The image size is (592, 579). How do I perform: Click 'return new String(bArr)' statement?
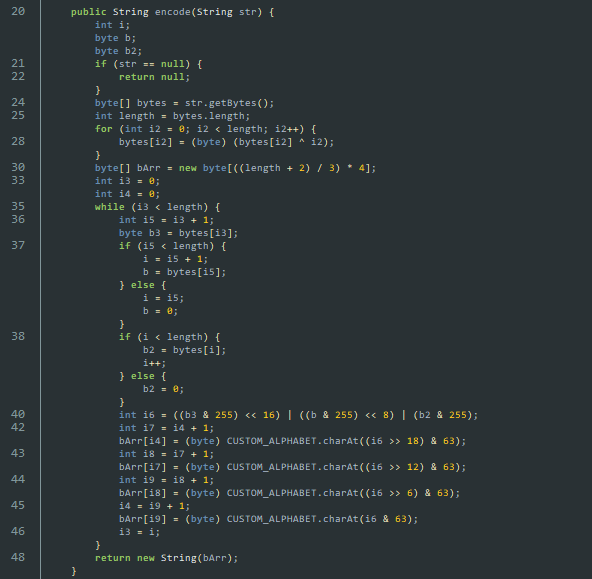166,558
